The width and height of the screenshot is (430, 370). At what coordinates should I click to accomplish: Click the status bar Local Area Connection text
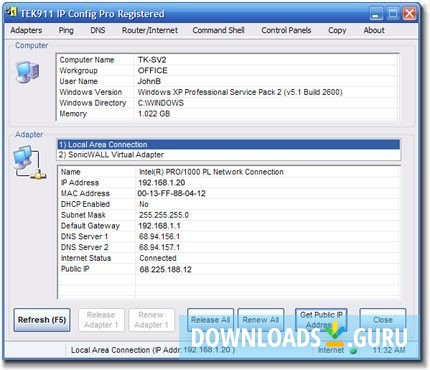click(153, 350)
